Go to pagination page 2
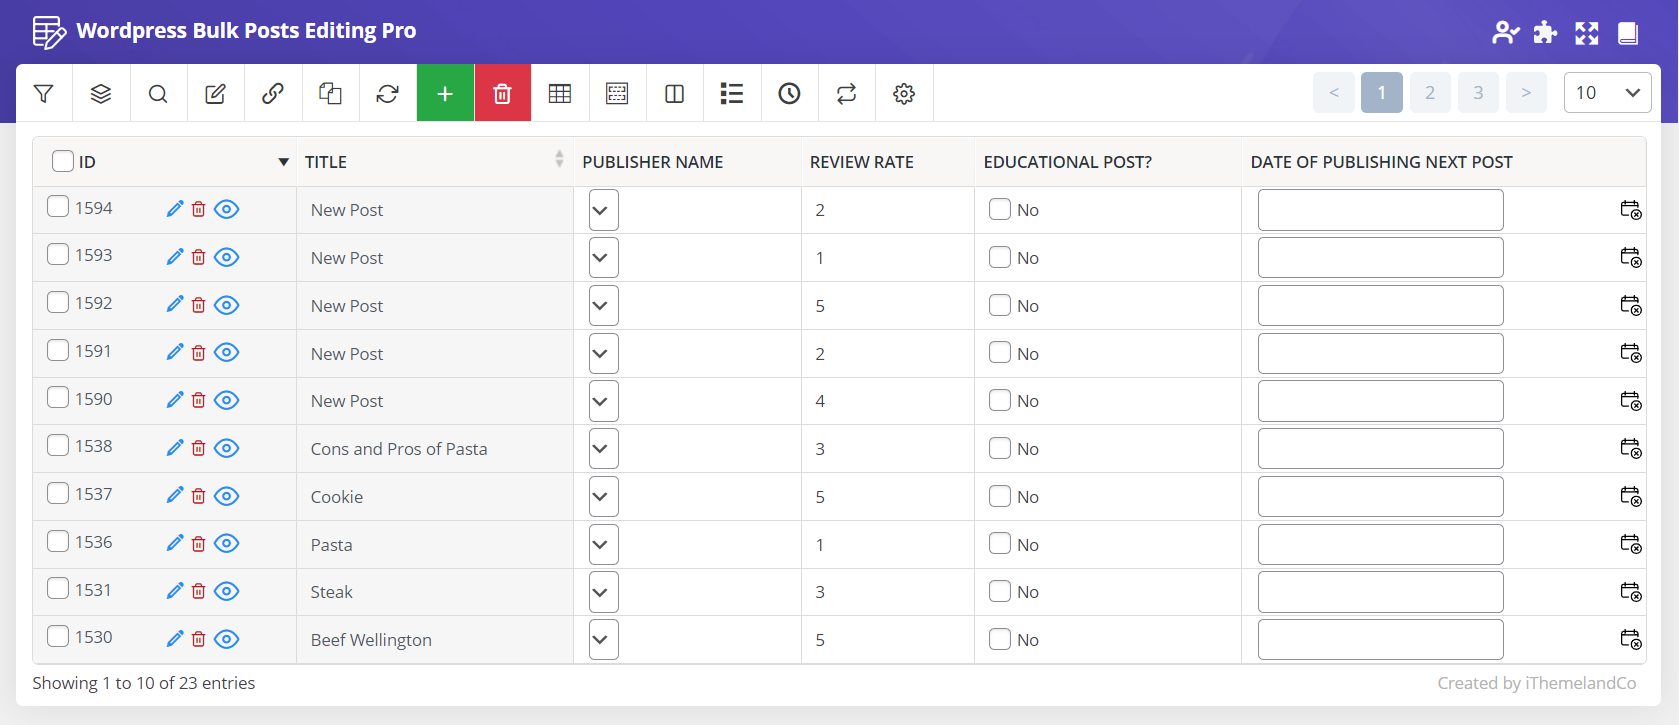Viewport: 1679px width, 725px height. pyautogui.click(x=1430, y=93)
